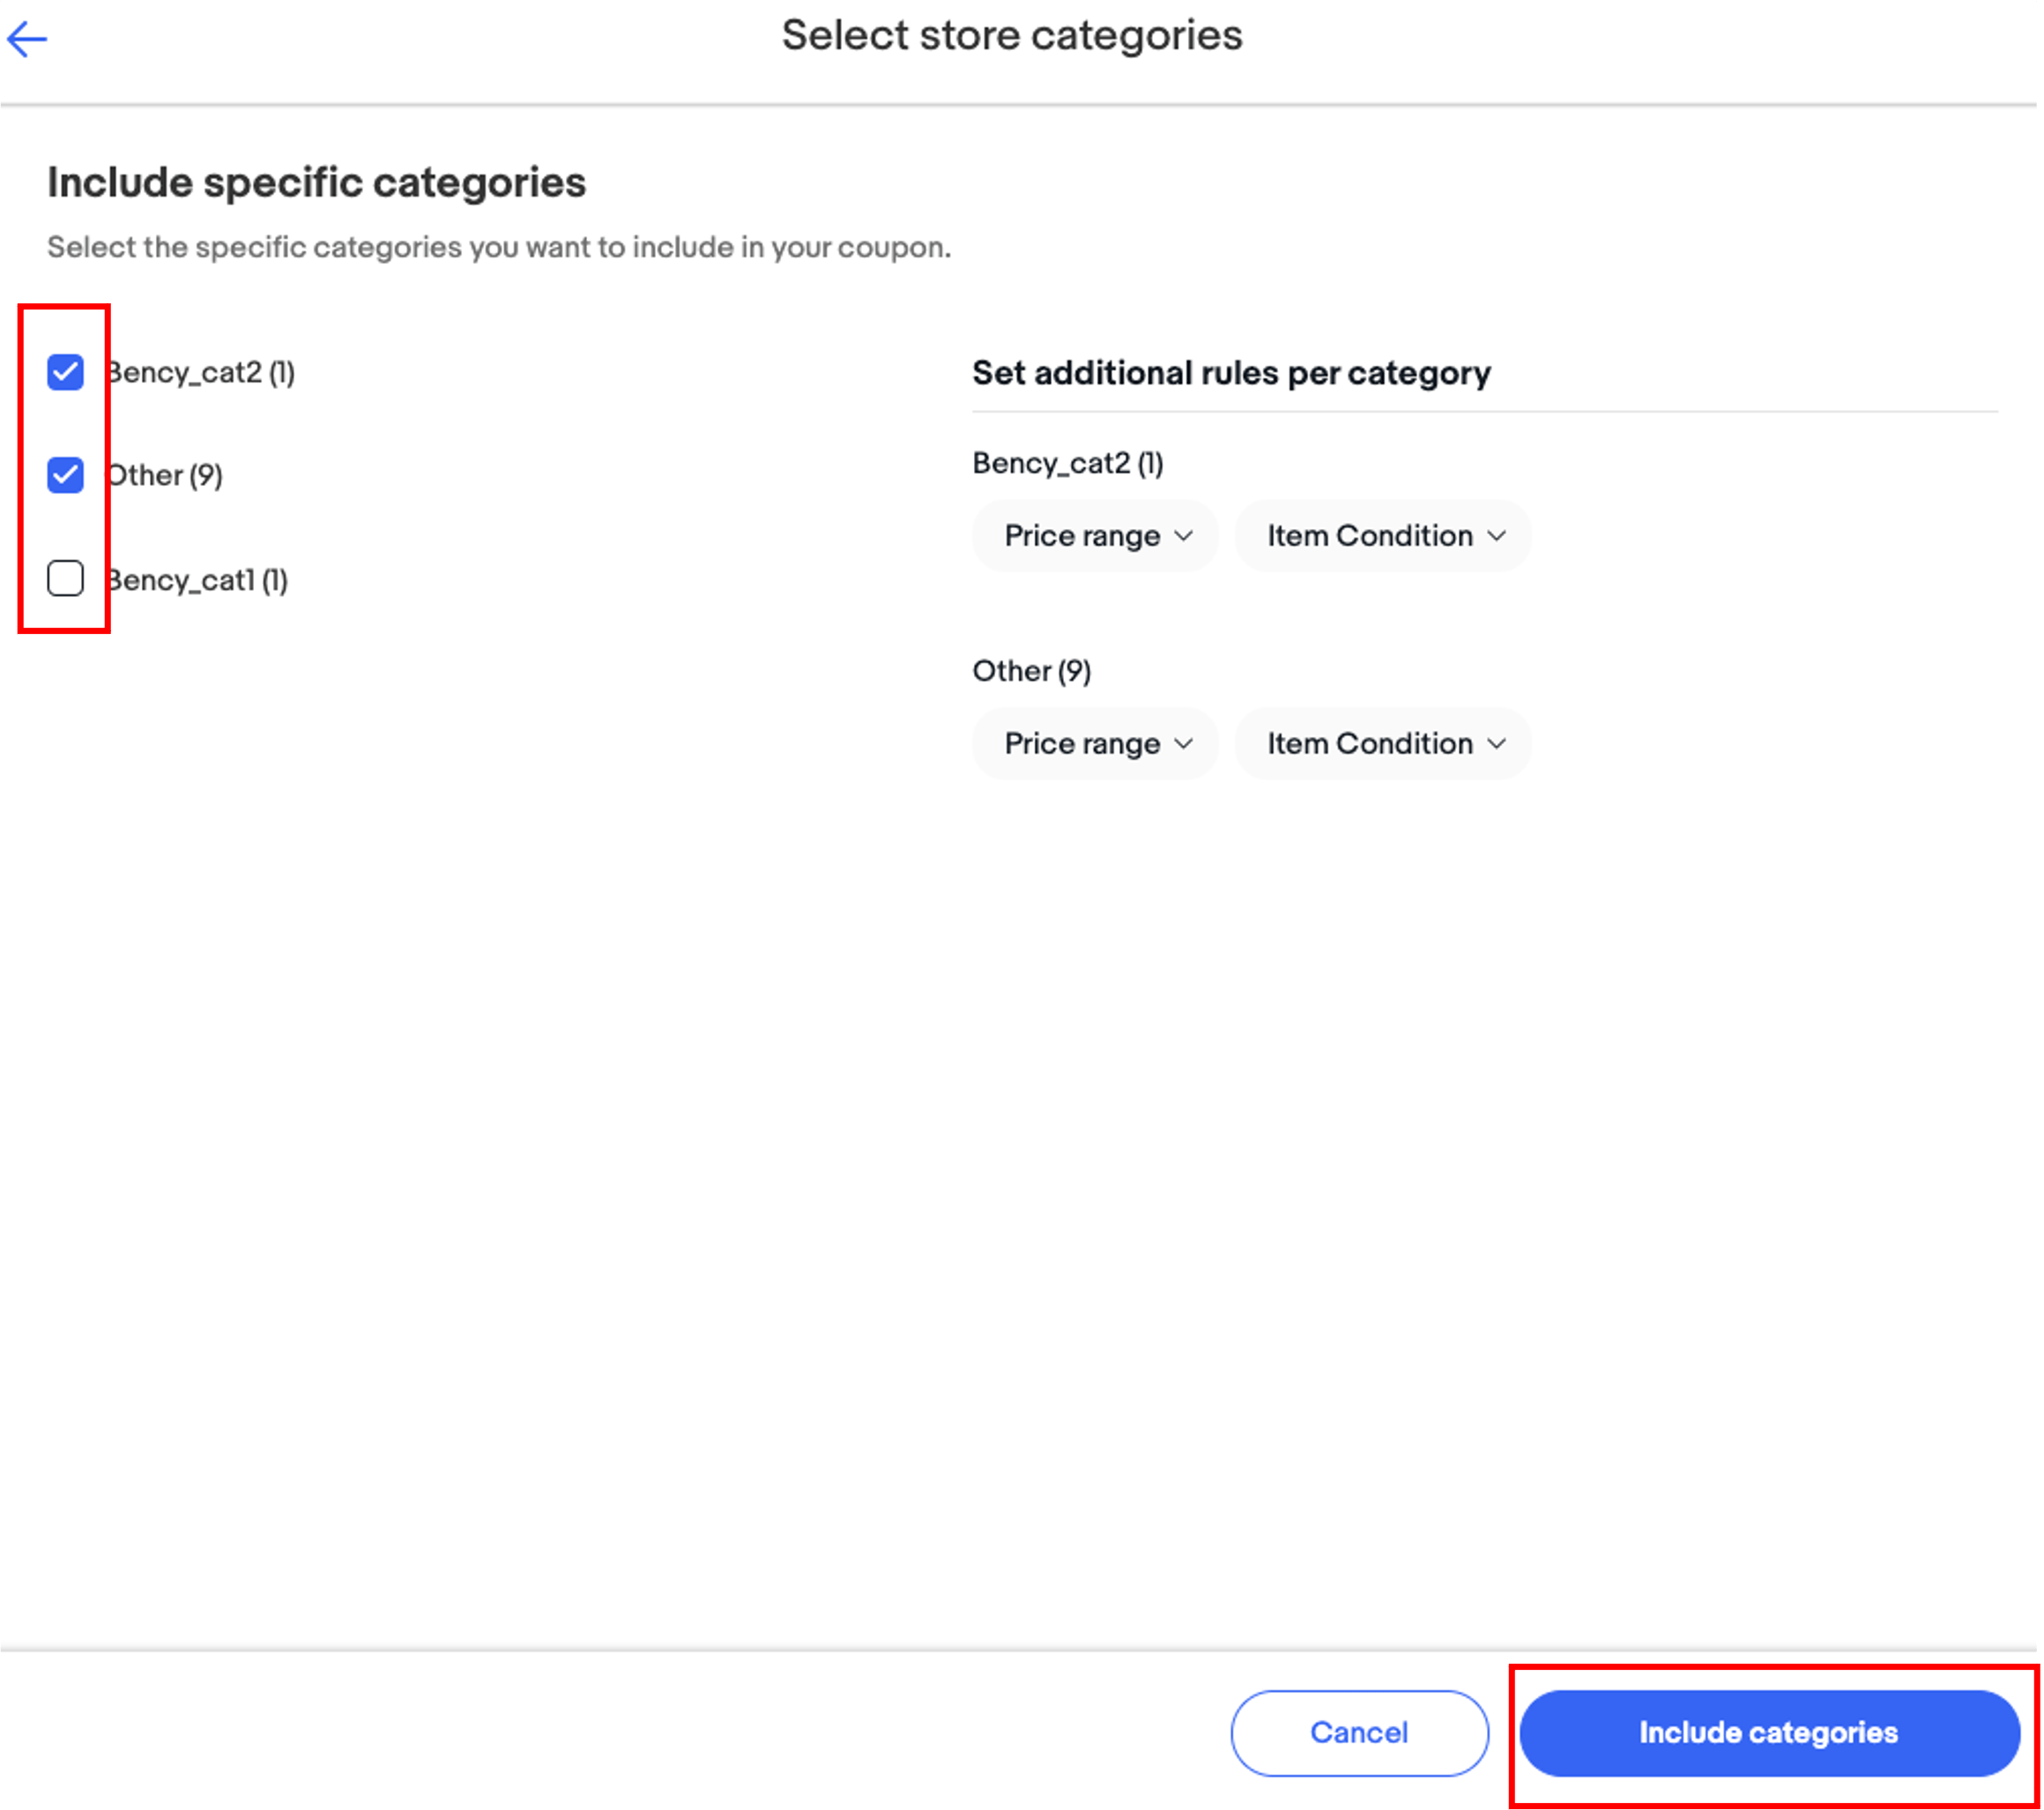Toggle the Other (9) checkbox off
Screen dimensions: 2044x1810
click(x=66, y=473)
